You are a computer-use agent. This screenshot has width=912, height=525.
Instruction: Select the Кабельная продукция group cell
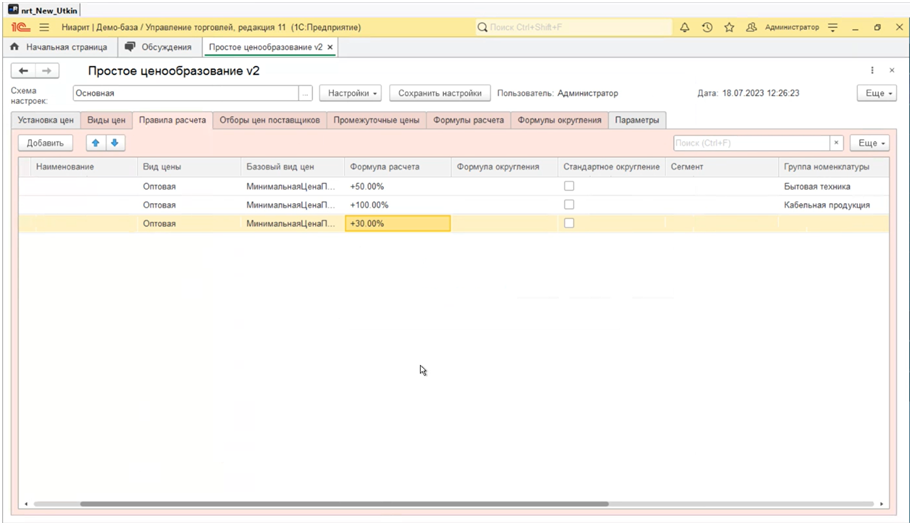[833, 205]
